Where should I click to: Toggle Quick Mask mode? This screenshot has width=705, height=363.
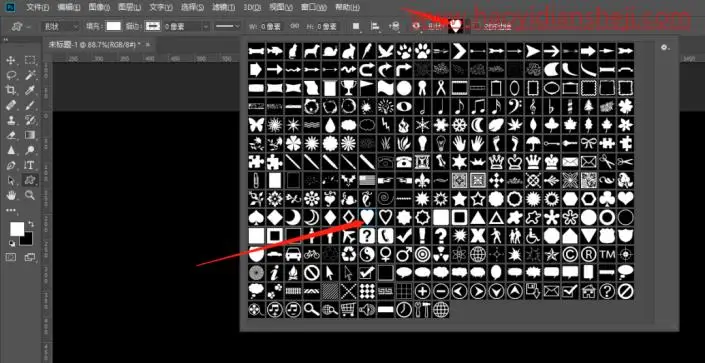pyautogui.click(x=11, y=257)
